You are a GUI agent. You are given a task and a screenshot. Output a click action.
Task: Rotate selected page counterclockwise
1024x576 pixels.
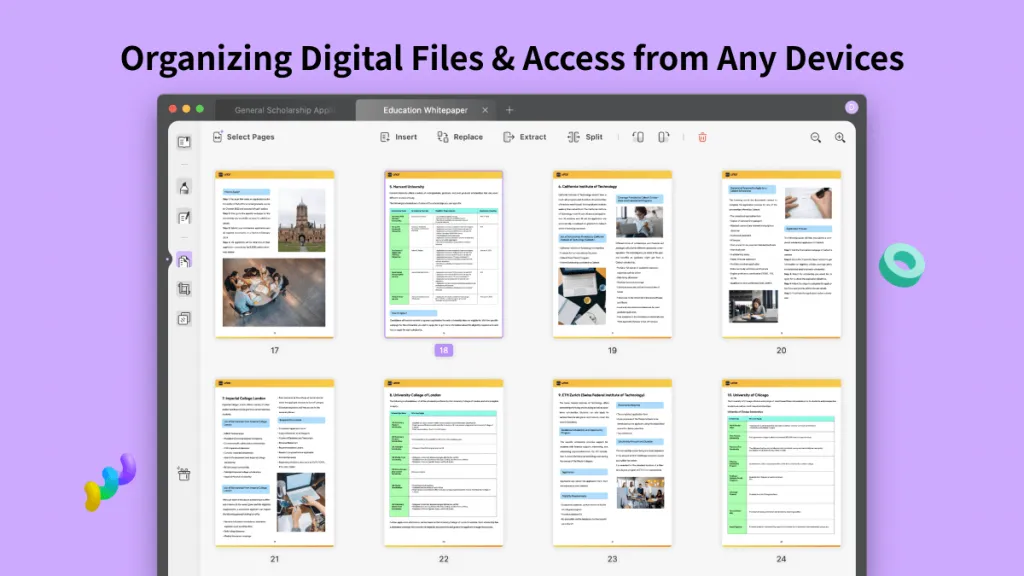coord(637,137)
